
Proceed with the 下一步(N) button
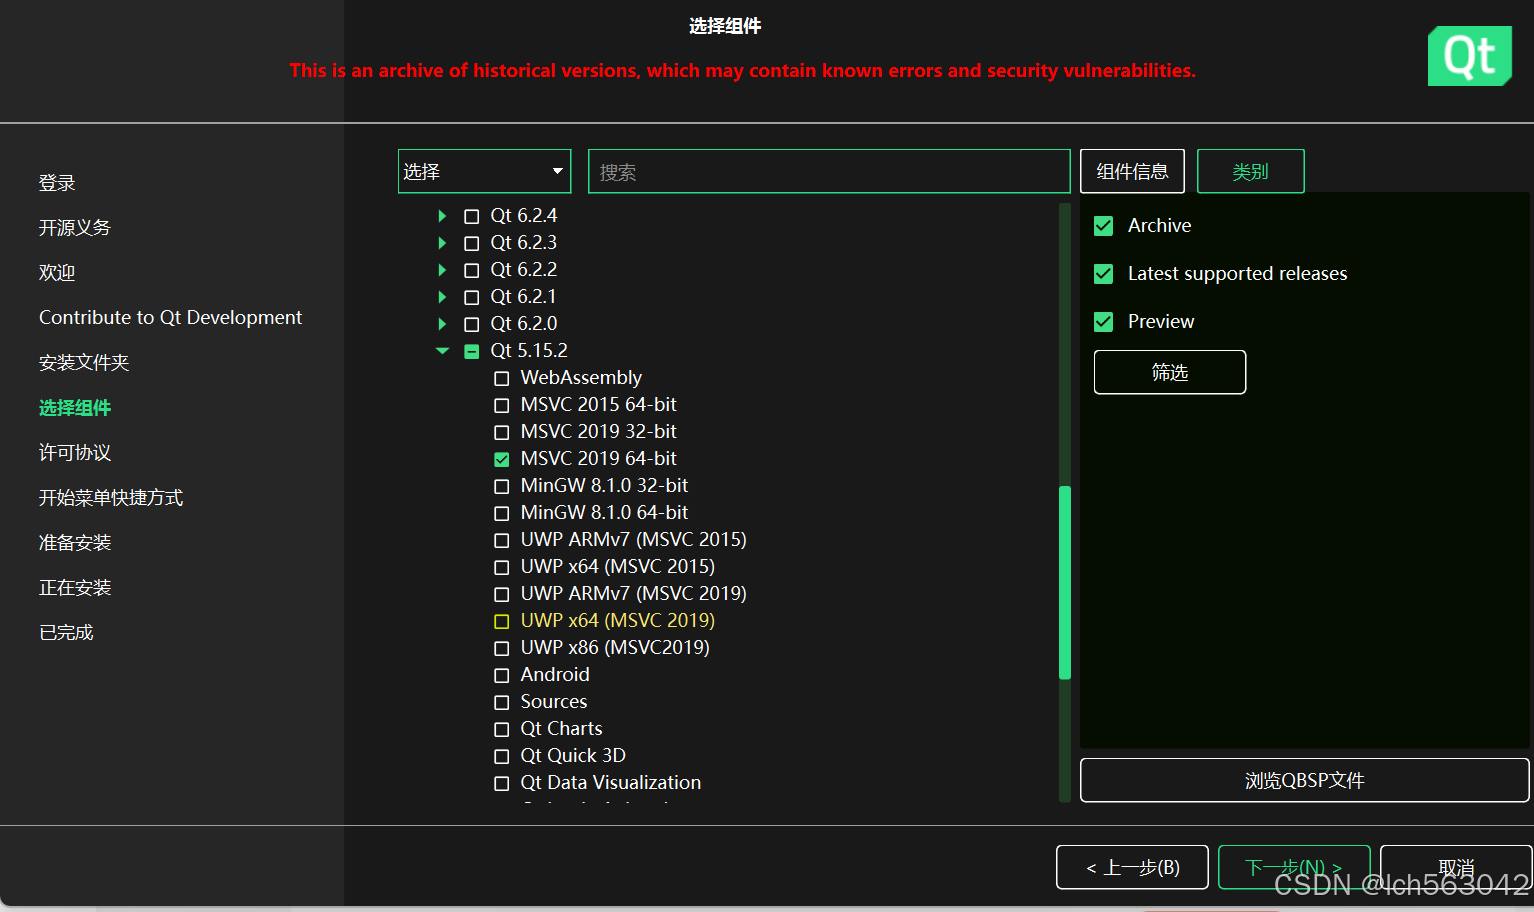[1294, 867]
